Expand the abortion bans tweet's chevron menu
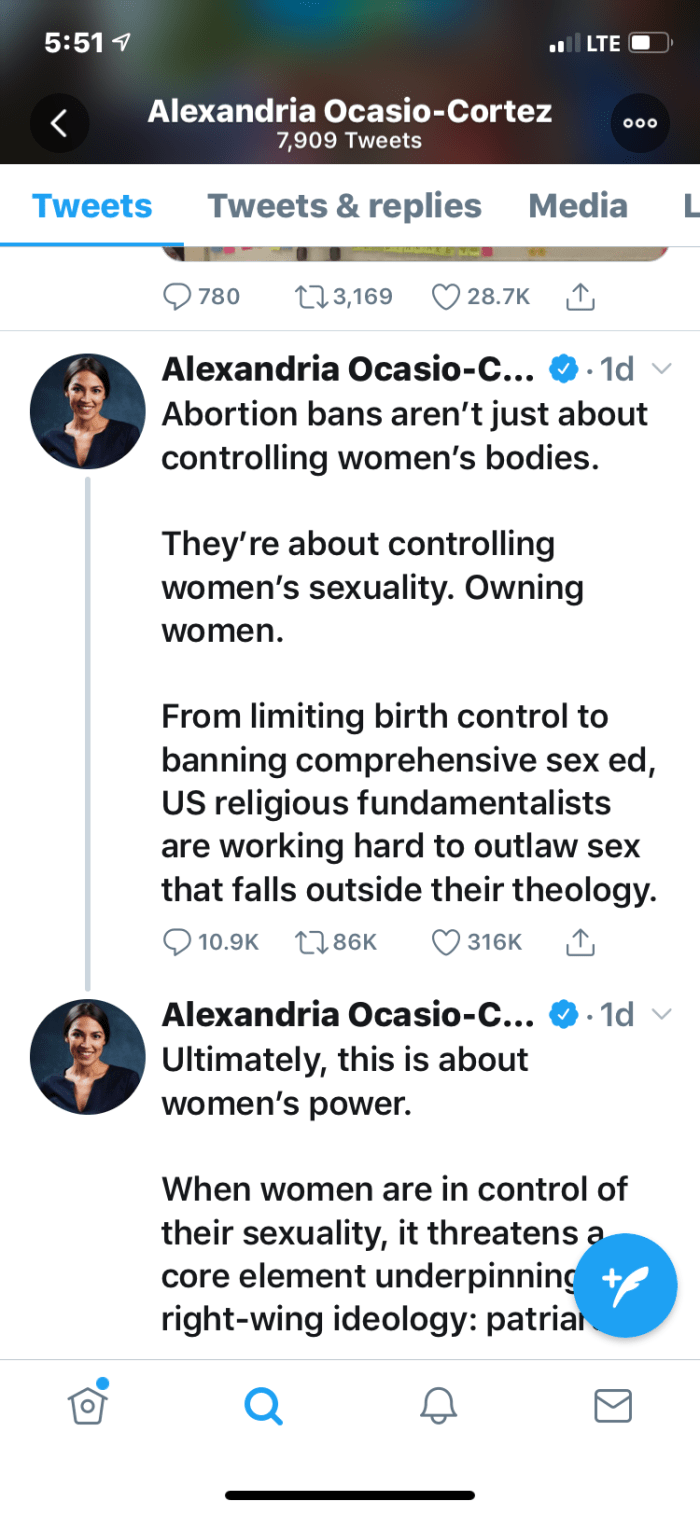700x1515 pixels. coord(660,369)
